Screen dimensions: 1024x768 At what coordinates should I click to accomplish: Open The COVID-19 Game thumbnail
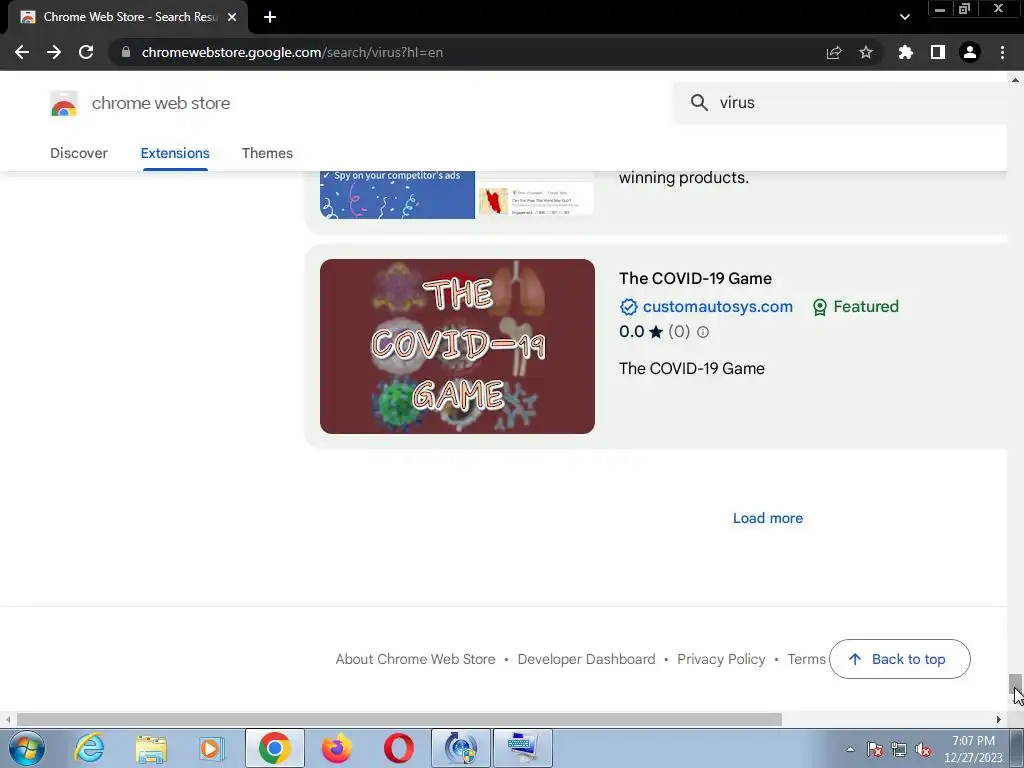(457, 346)
